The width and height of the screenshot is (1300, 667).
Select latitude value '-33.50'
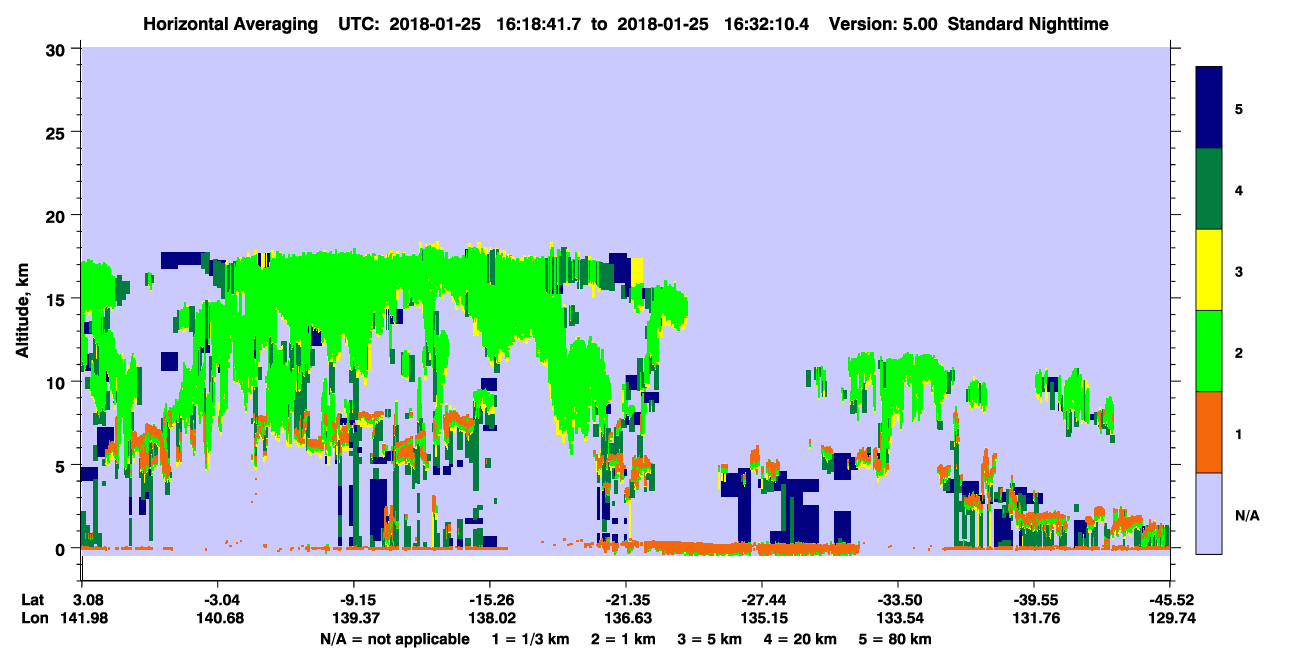(897, 600)
